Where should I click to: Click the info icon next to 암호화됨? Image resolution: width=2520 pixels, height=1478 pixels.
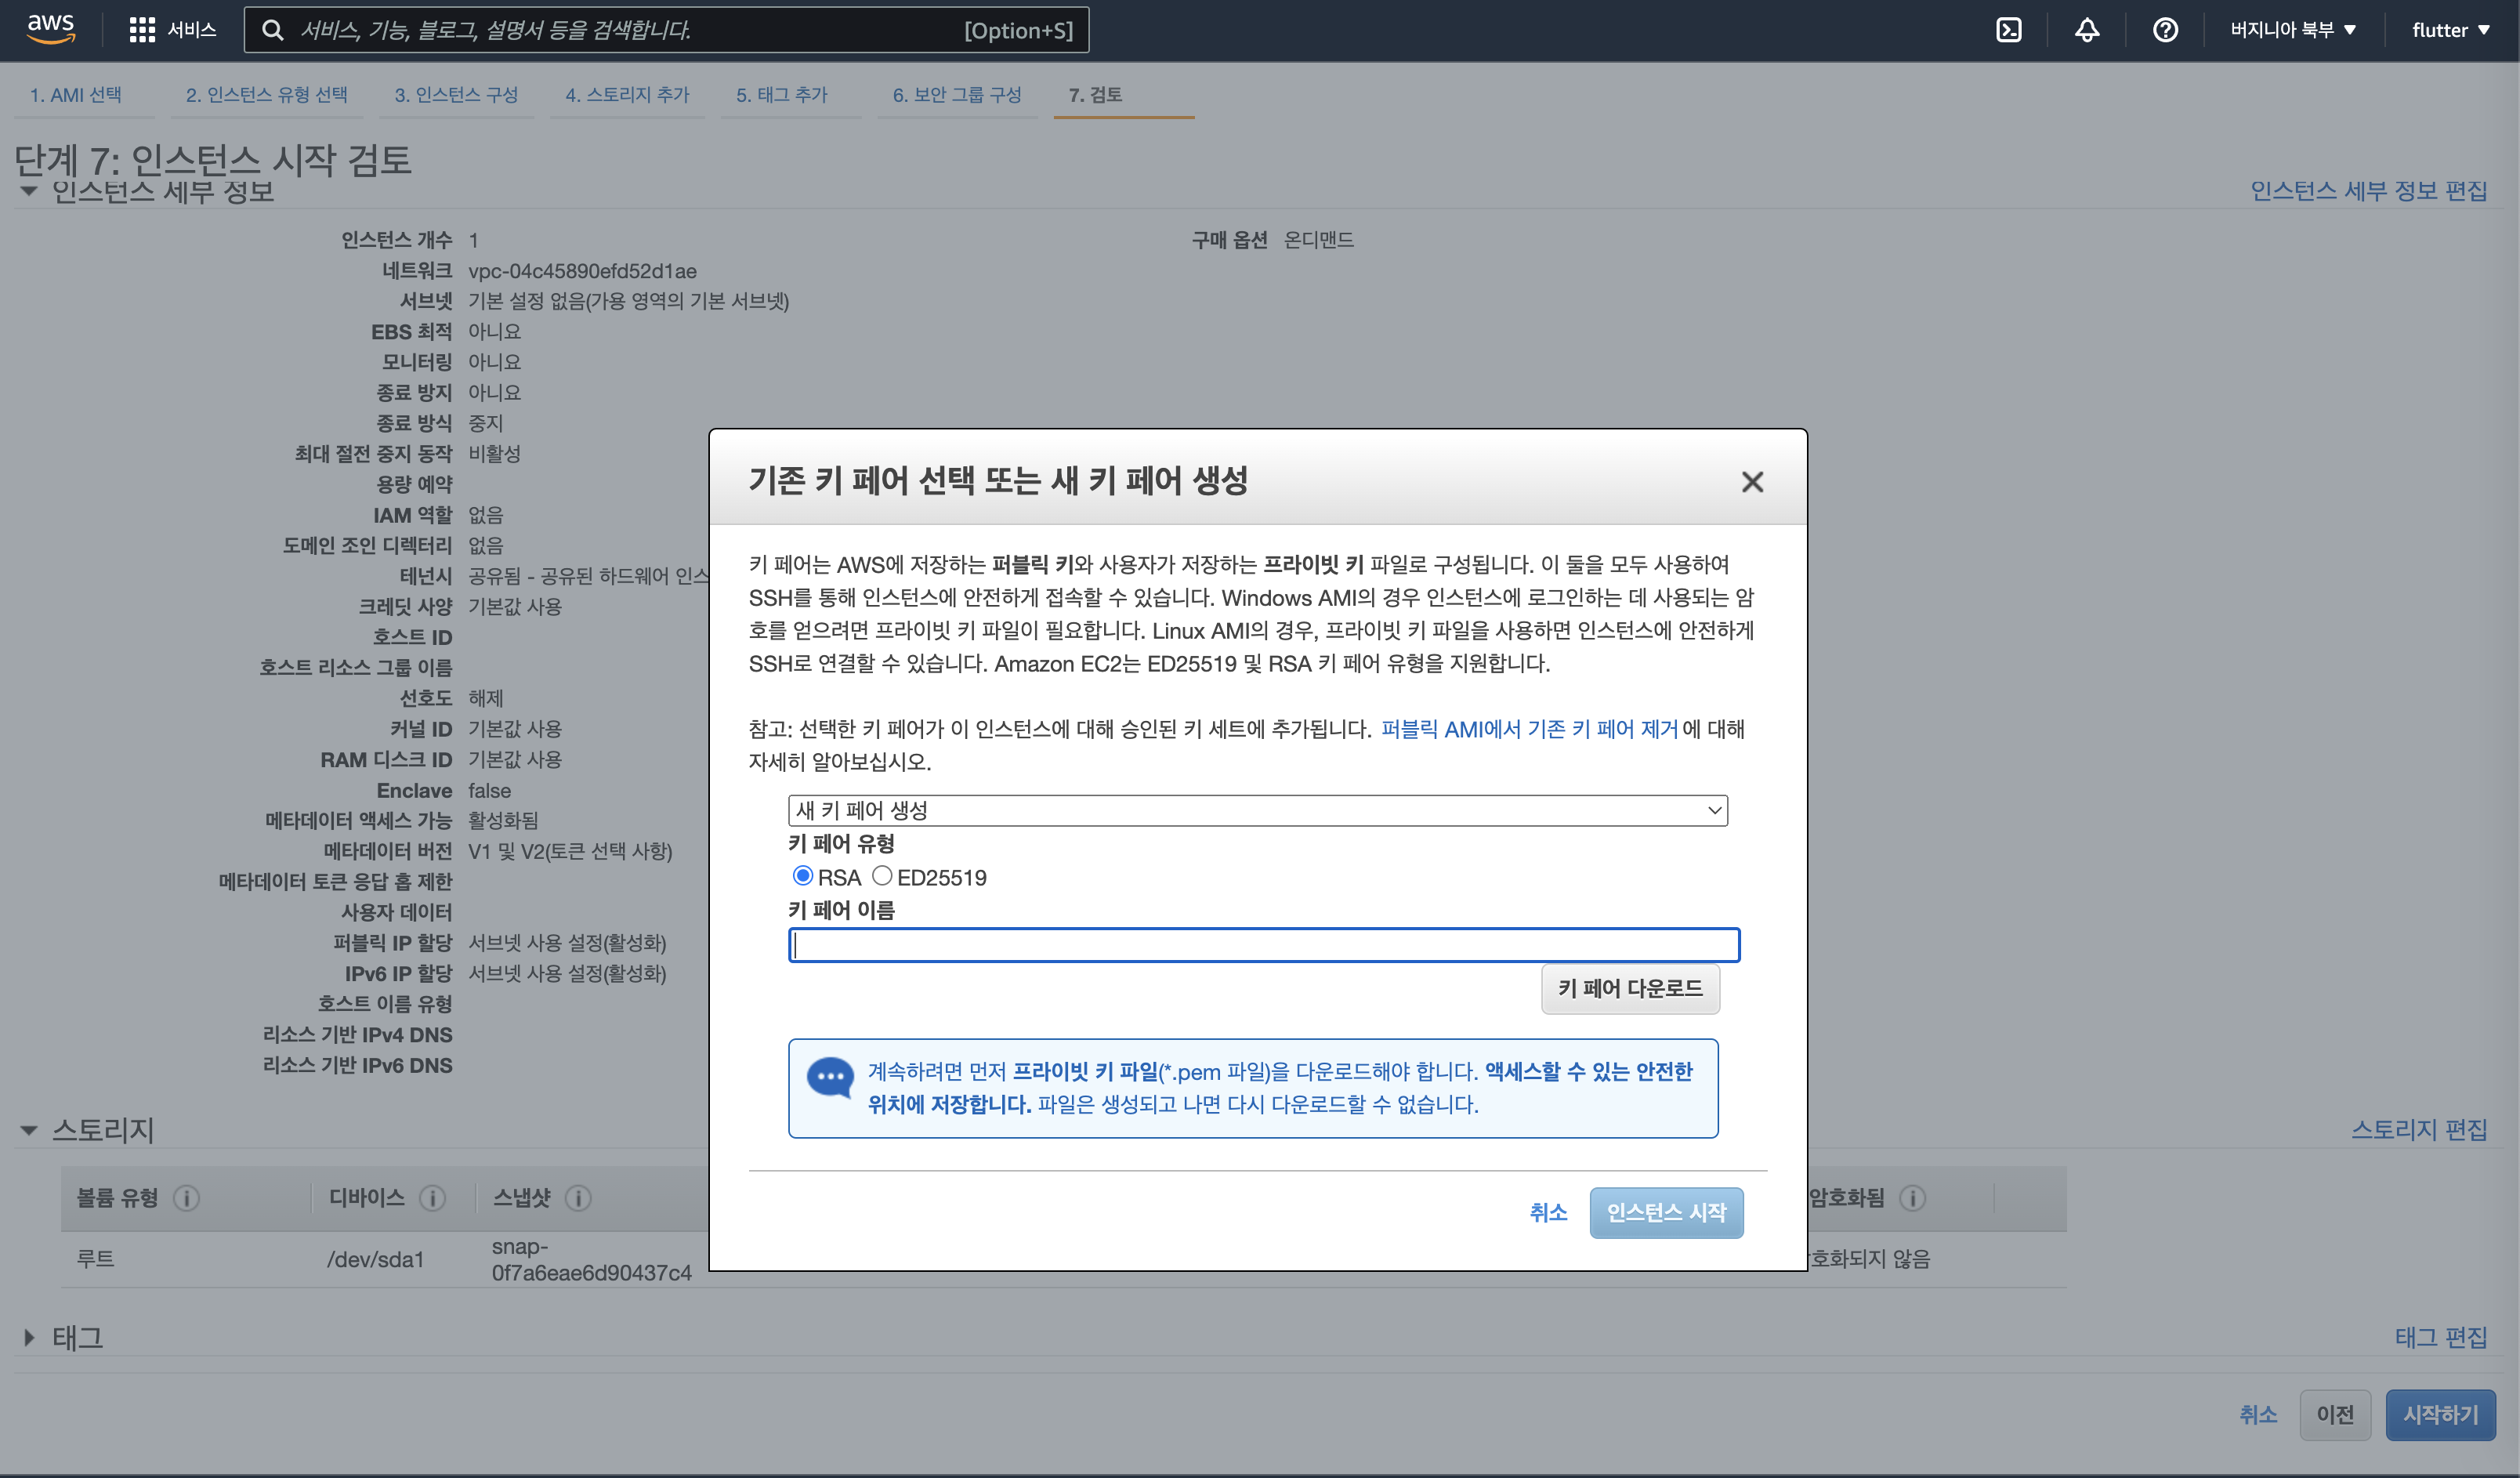pos(1912,1198)
